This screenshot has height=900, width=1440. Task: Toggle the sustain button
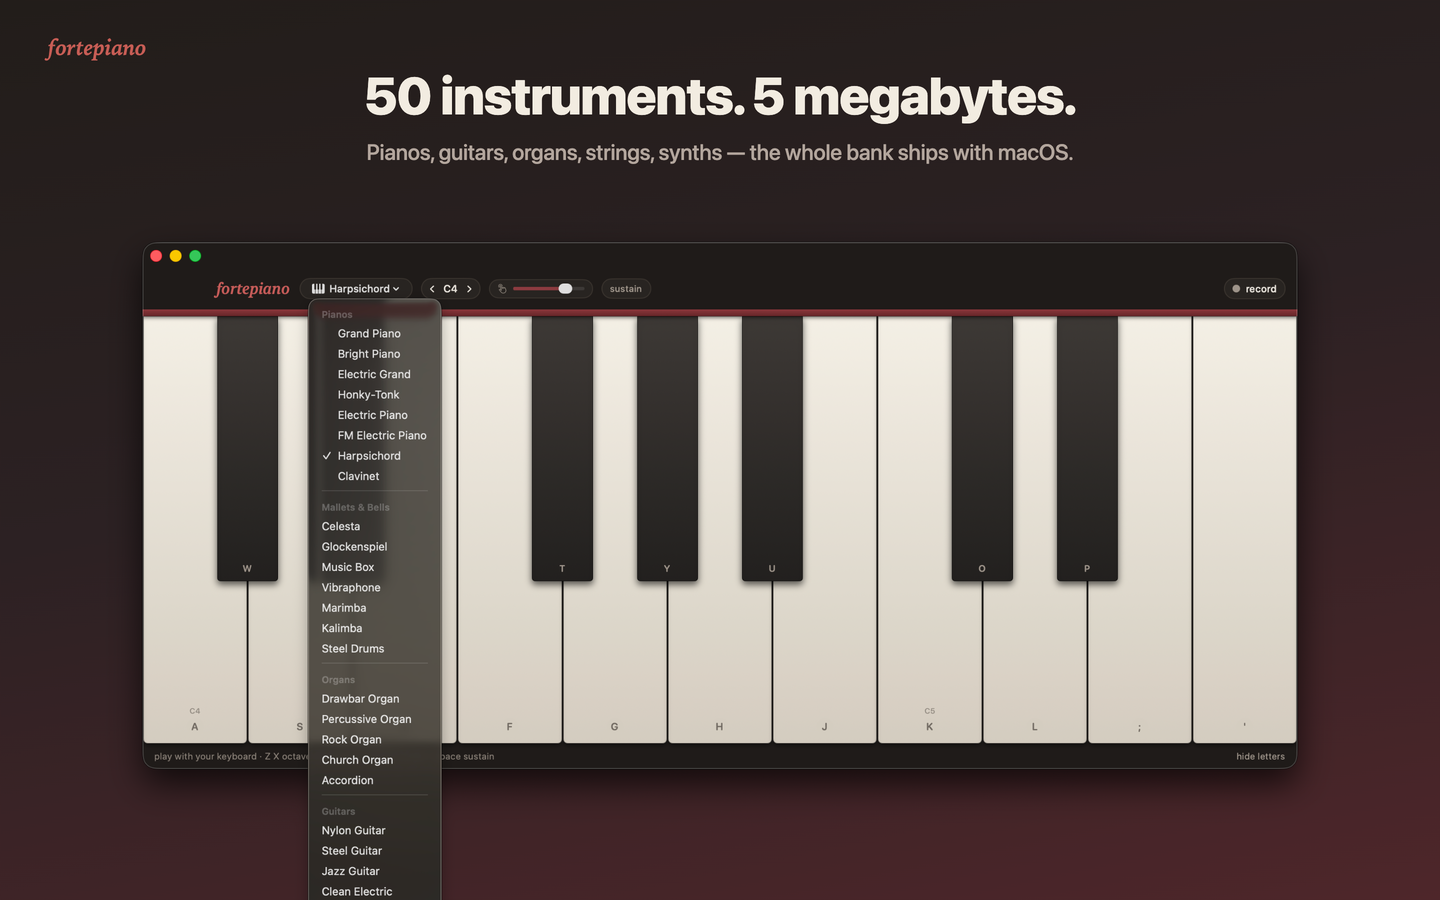pos(626,289)
